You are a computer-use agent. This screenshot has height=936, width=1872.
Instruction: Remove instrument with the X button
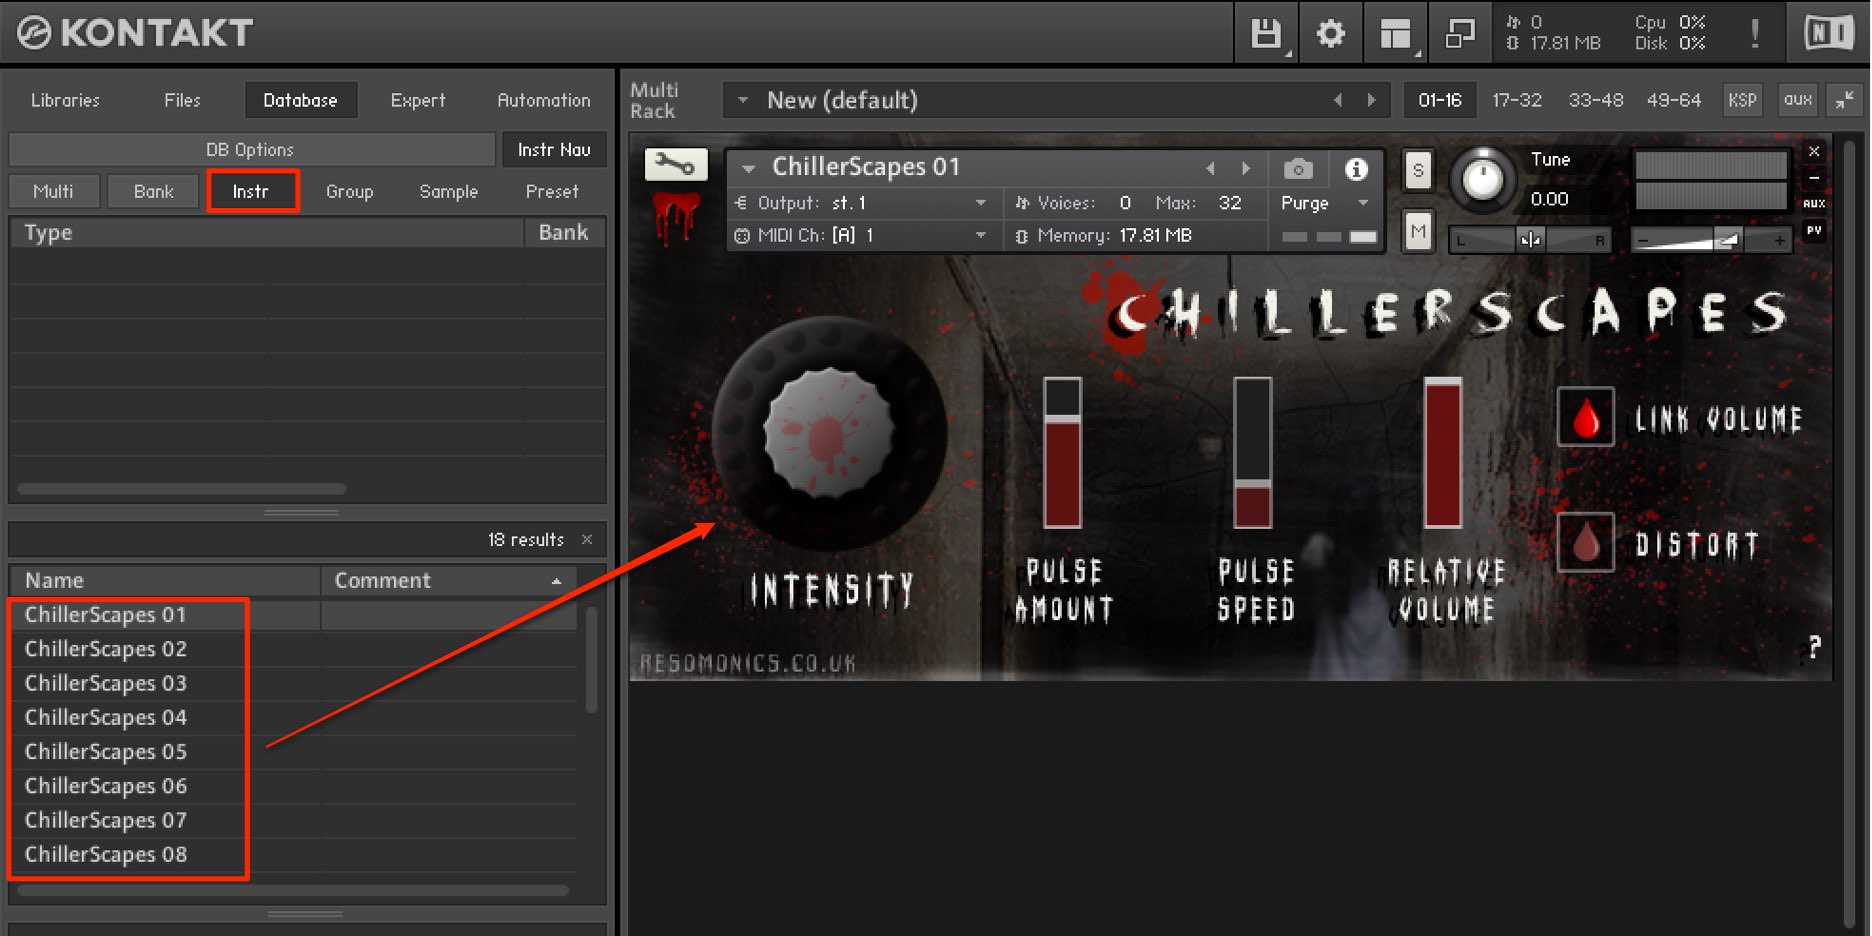(1814, 151)
